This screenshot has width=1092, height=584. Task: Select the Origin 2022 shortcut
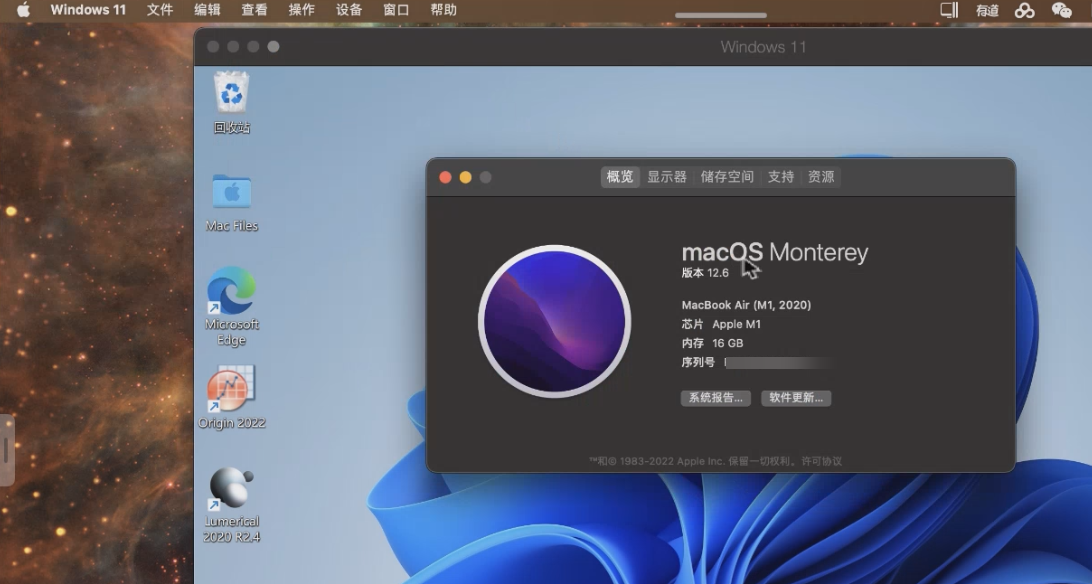click(x=231, y=397)
